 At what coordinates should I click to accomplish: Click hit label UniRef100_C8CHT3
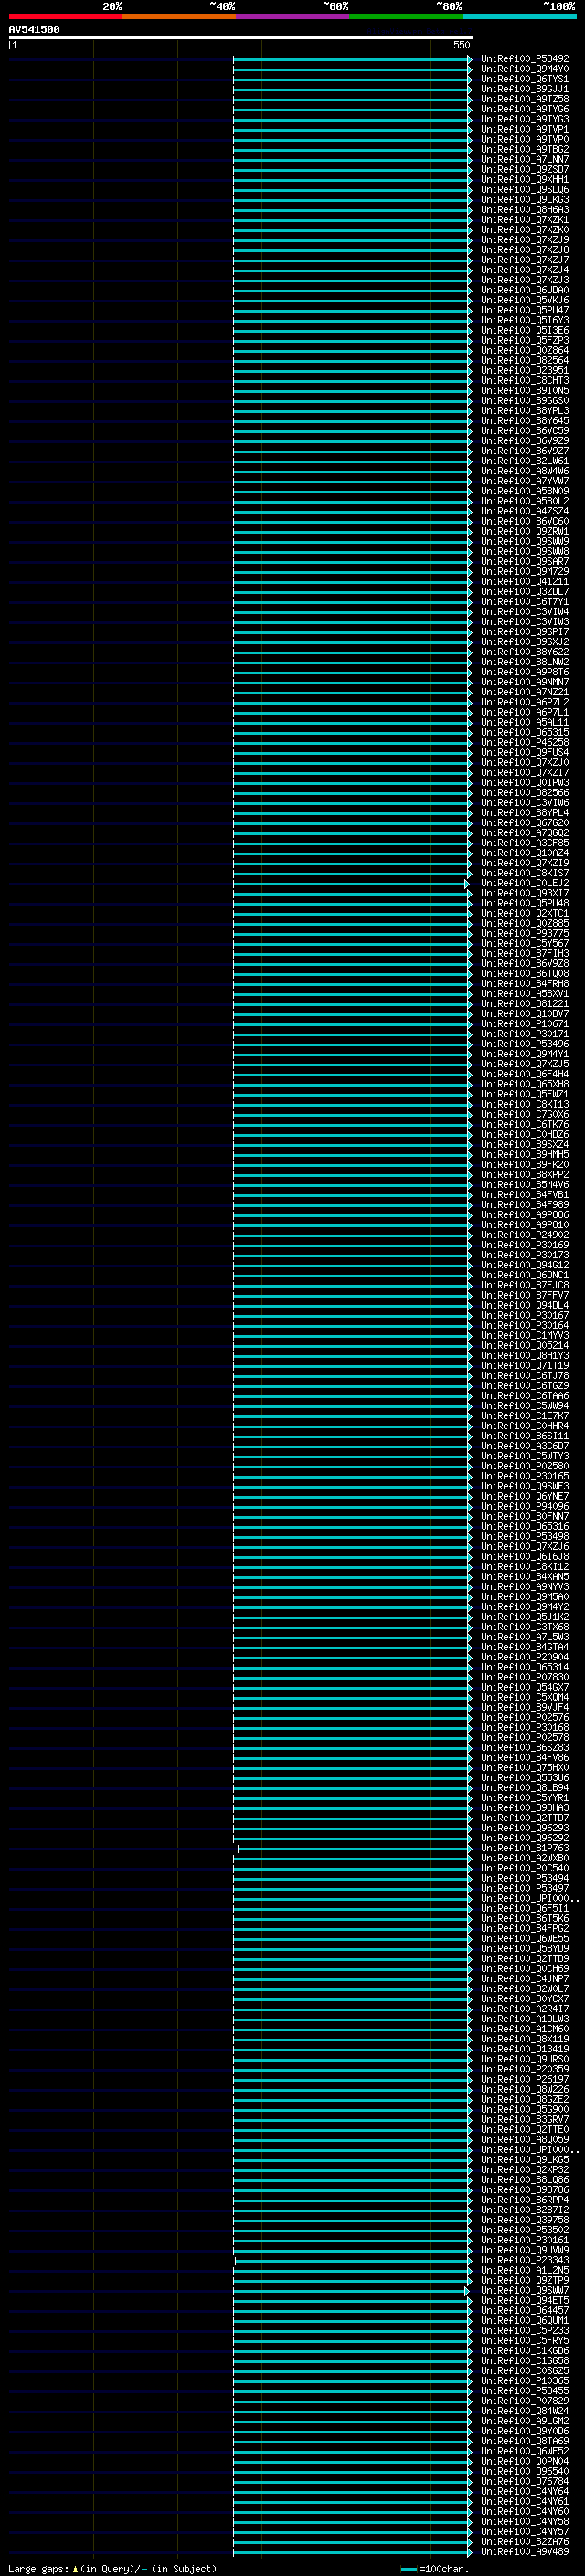tap(524, 381)
